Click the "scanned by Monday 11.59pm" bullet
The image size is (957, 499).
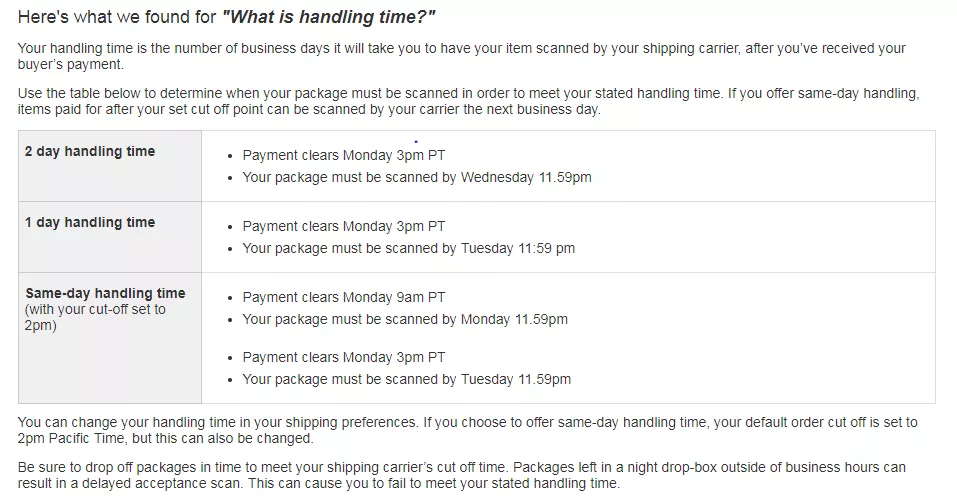click(x=405, y=319)
